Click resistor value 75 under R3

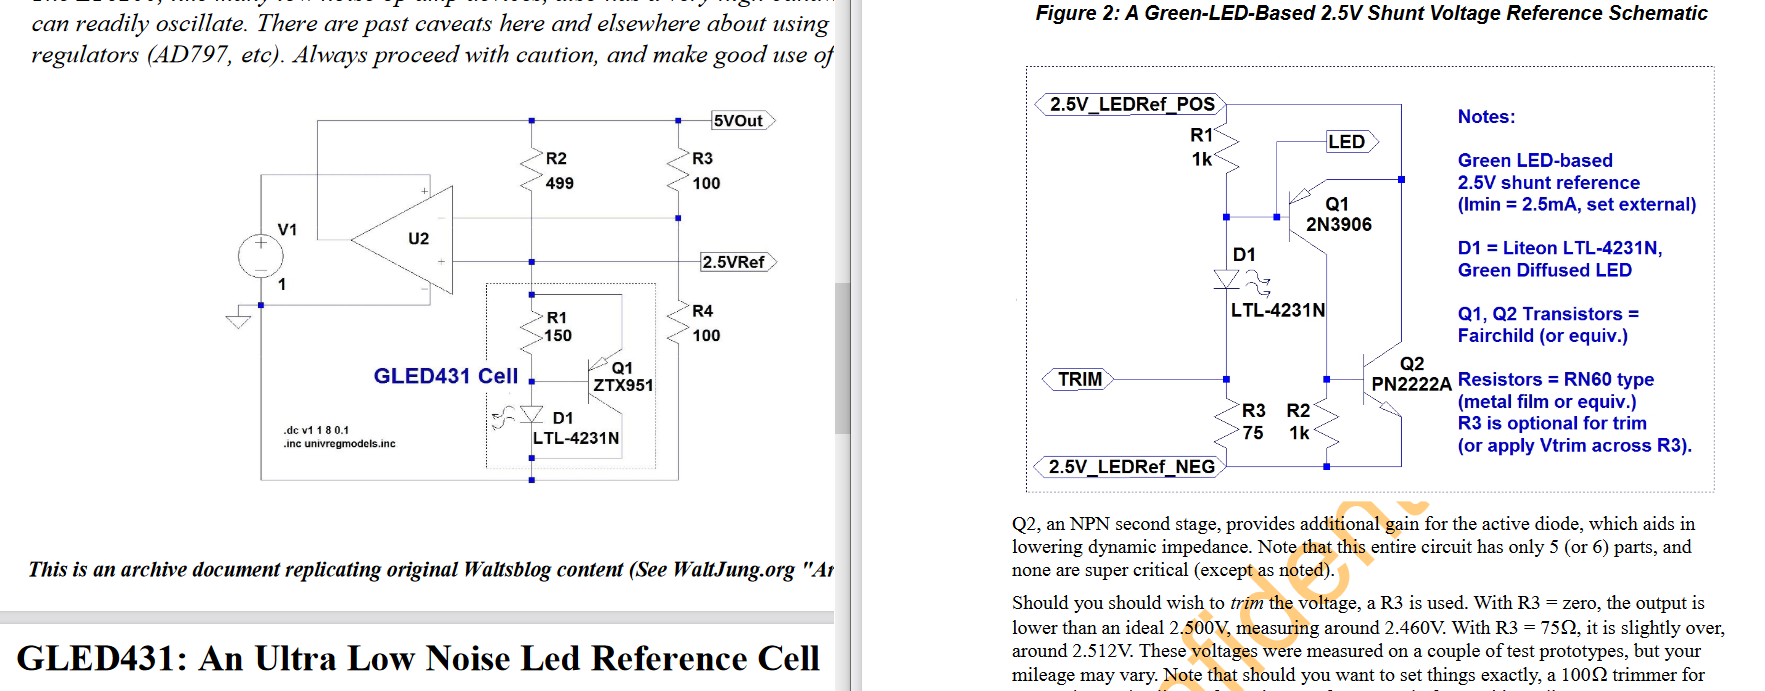point(1253,433)
